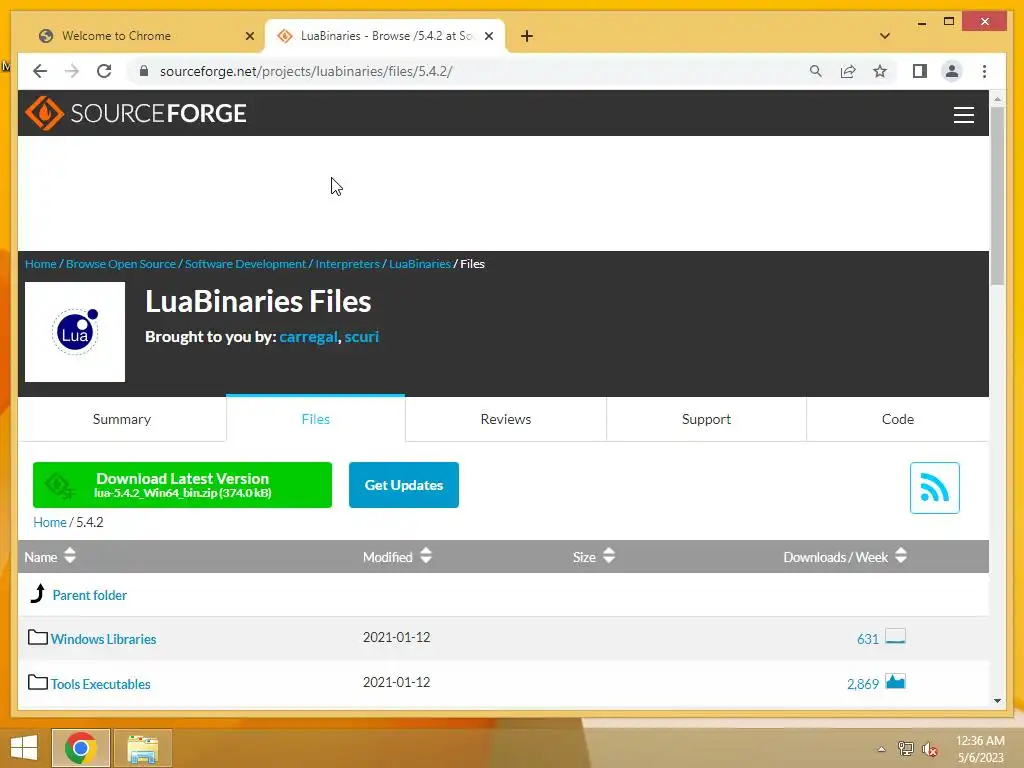Open LuaBinaries breadcrumb link
1024x768 pixels.
tap(420, 264)
